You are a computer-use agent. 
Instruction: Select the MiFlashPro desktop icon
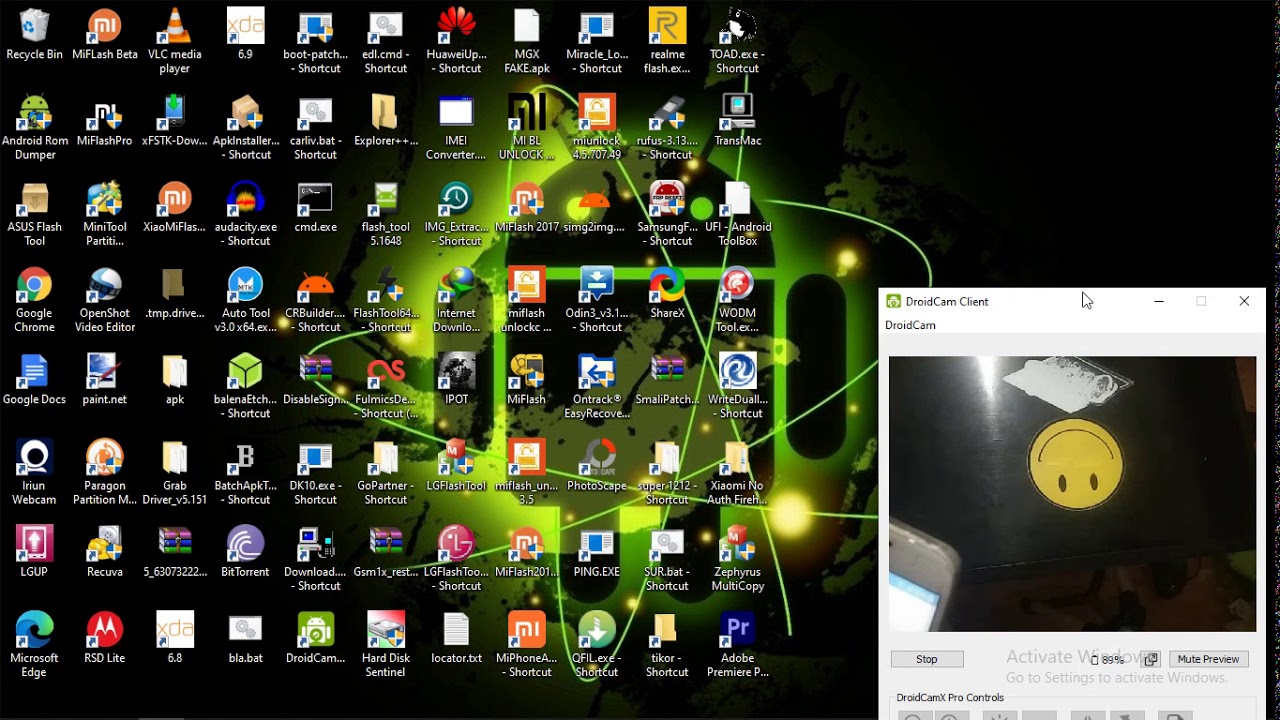coord(105,120)
